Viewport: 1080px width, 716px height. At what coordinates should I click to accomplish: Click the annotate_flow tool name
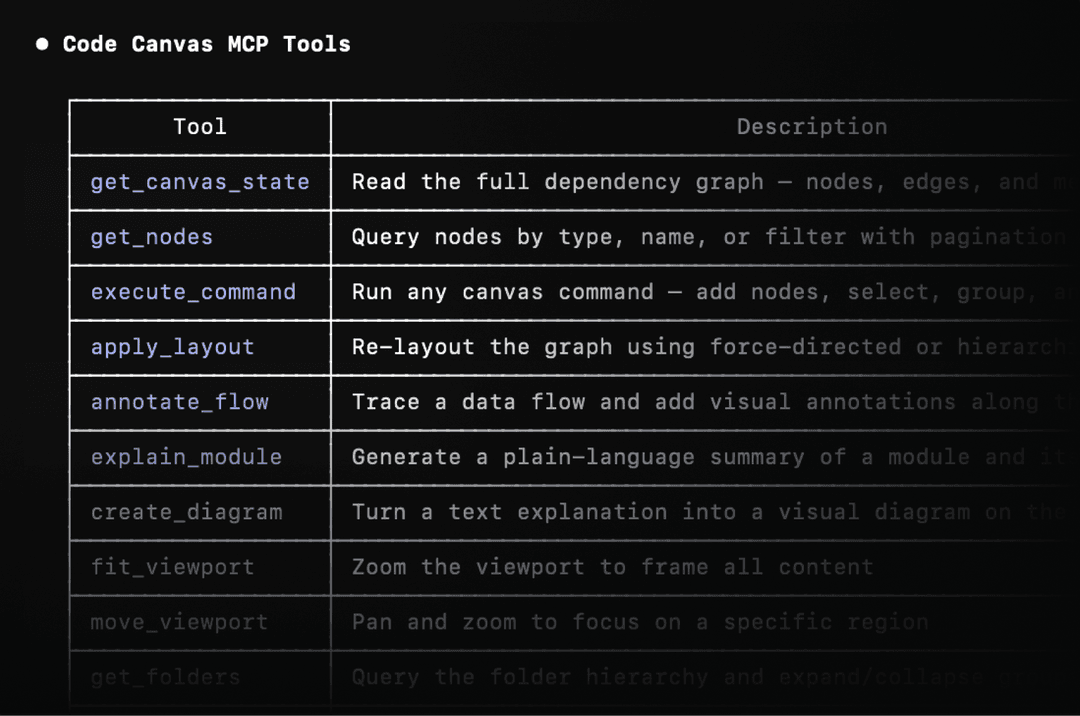point(180,402)
